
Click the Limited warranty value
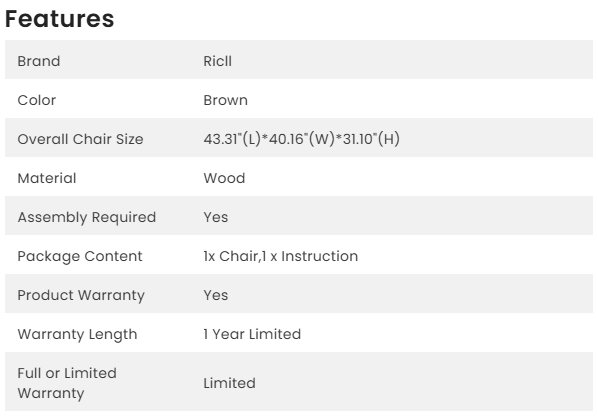[229, 383]
